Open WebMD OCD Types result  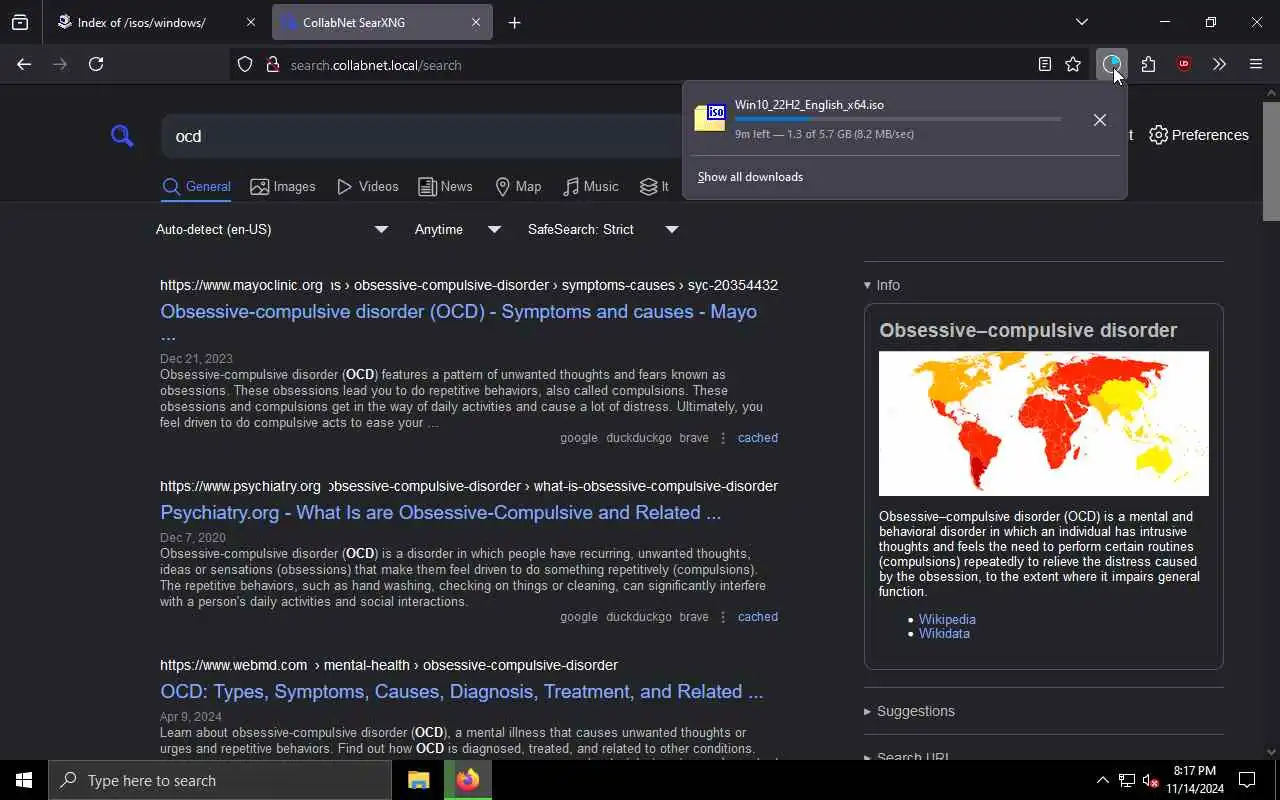click(461, 691)
